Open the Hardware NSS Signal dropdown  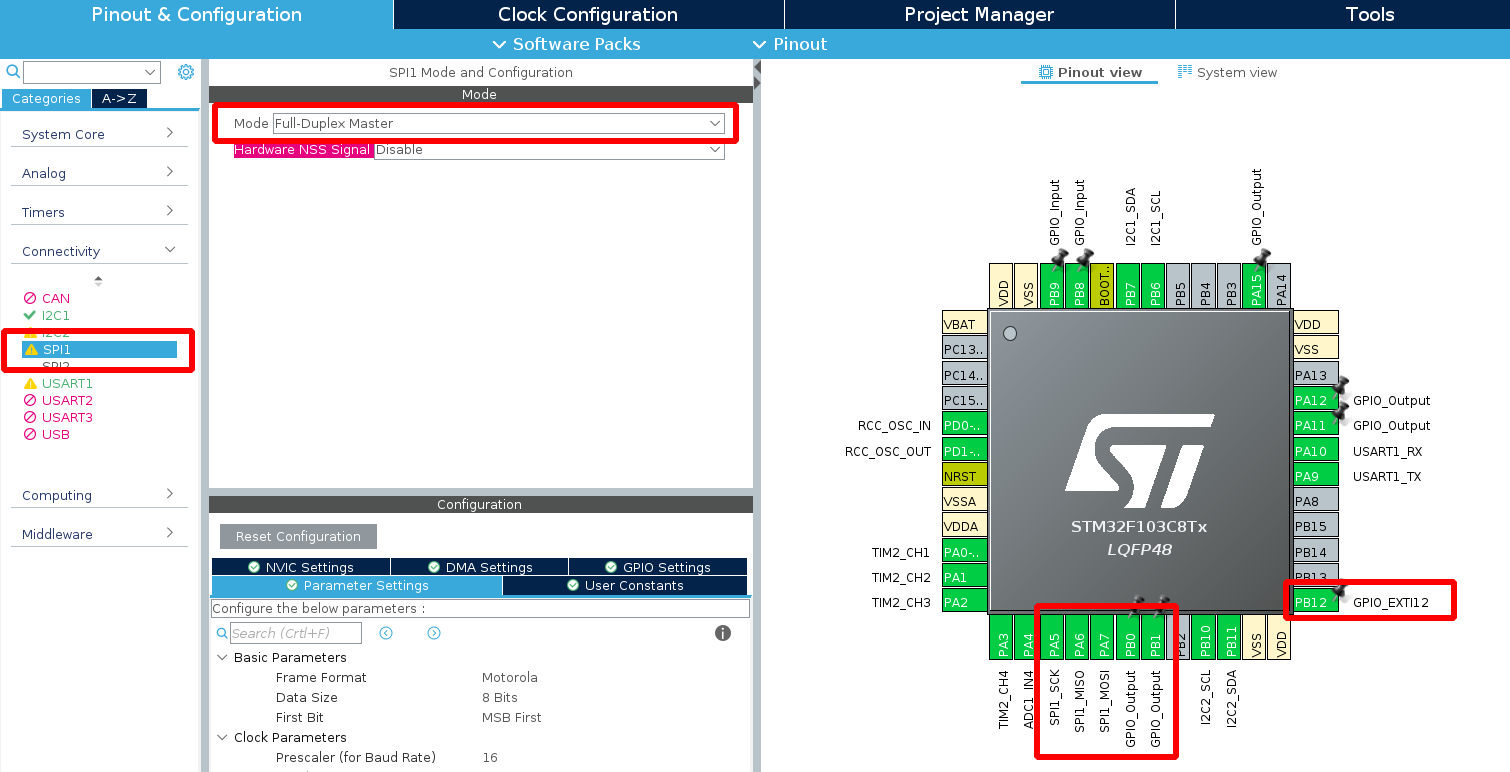click(549, 150)
